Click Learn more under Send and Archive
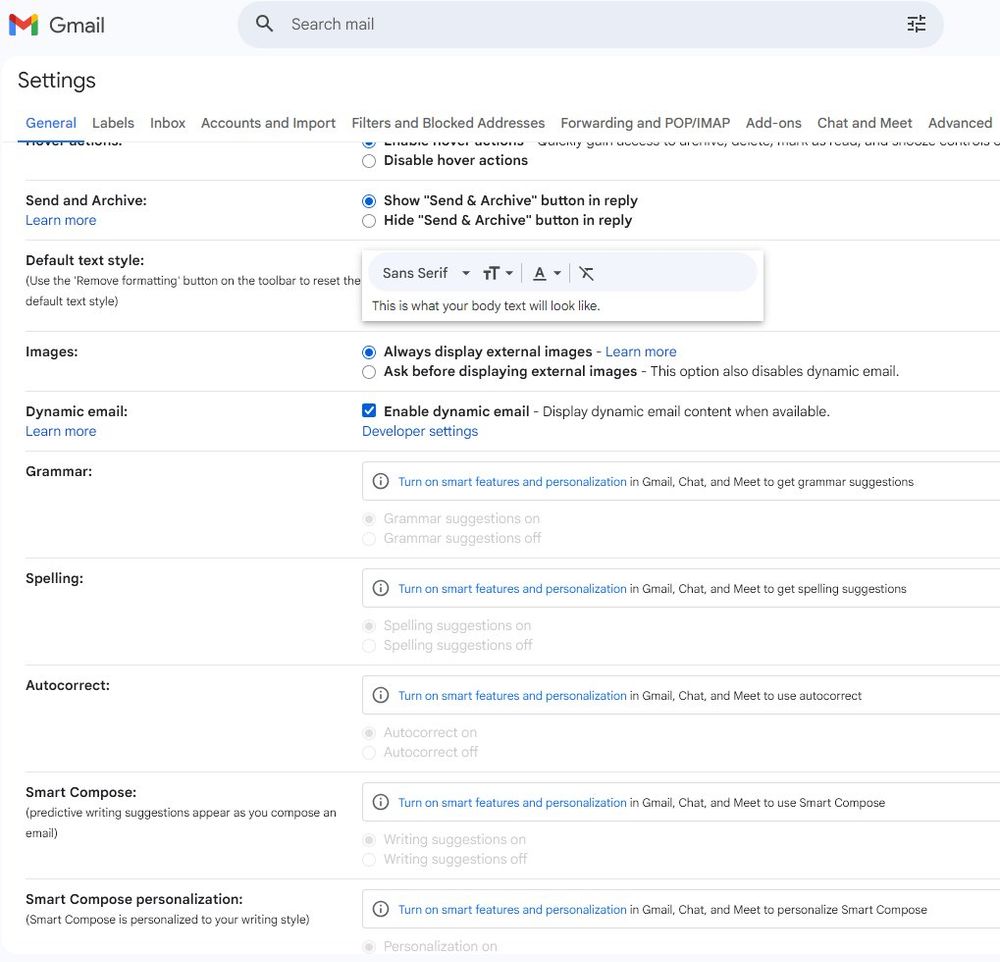 tap(61, 220)
